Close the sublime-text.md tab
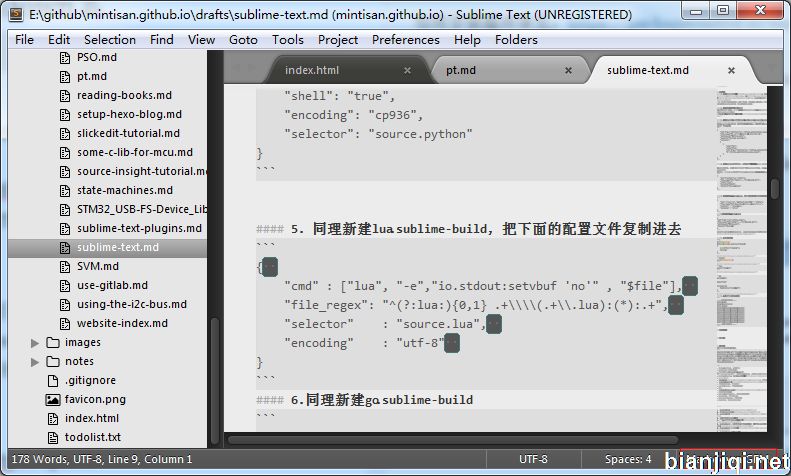Image resolution: width=791 pixels, height=476 pixels. pos(731,71)
